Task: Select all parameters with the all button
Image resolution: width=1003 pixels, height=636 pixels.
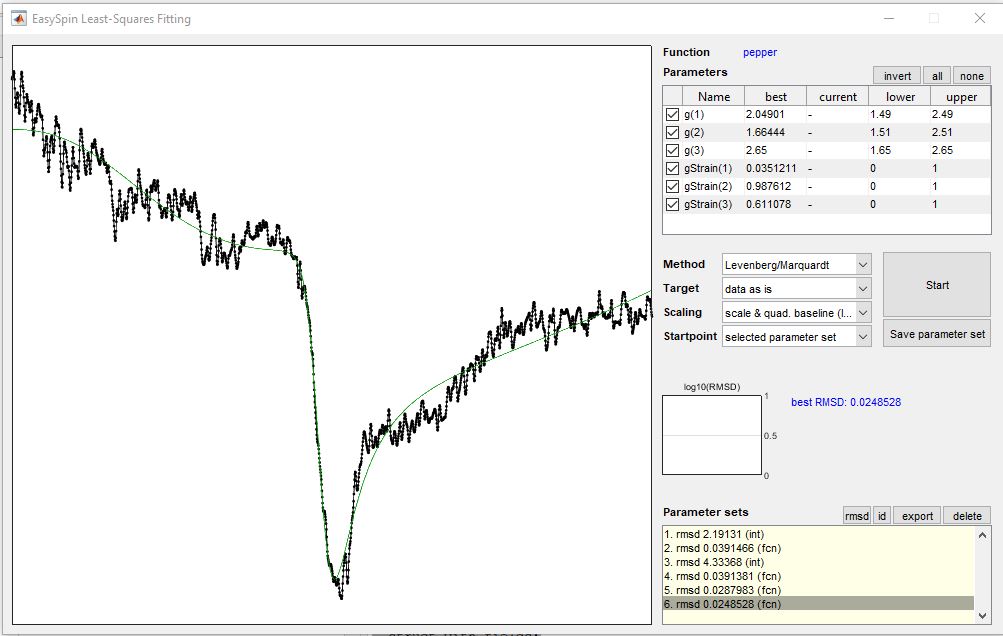Action: point(937,76)
